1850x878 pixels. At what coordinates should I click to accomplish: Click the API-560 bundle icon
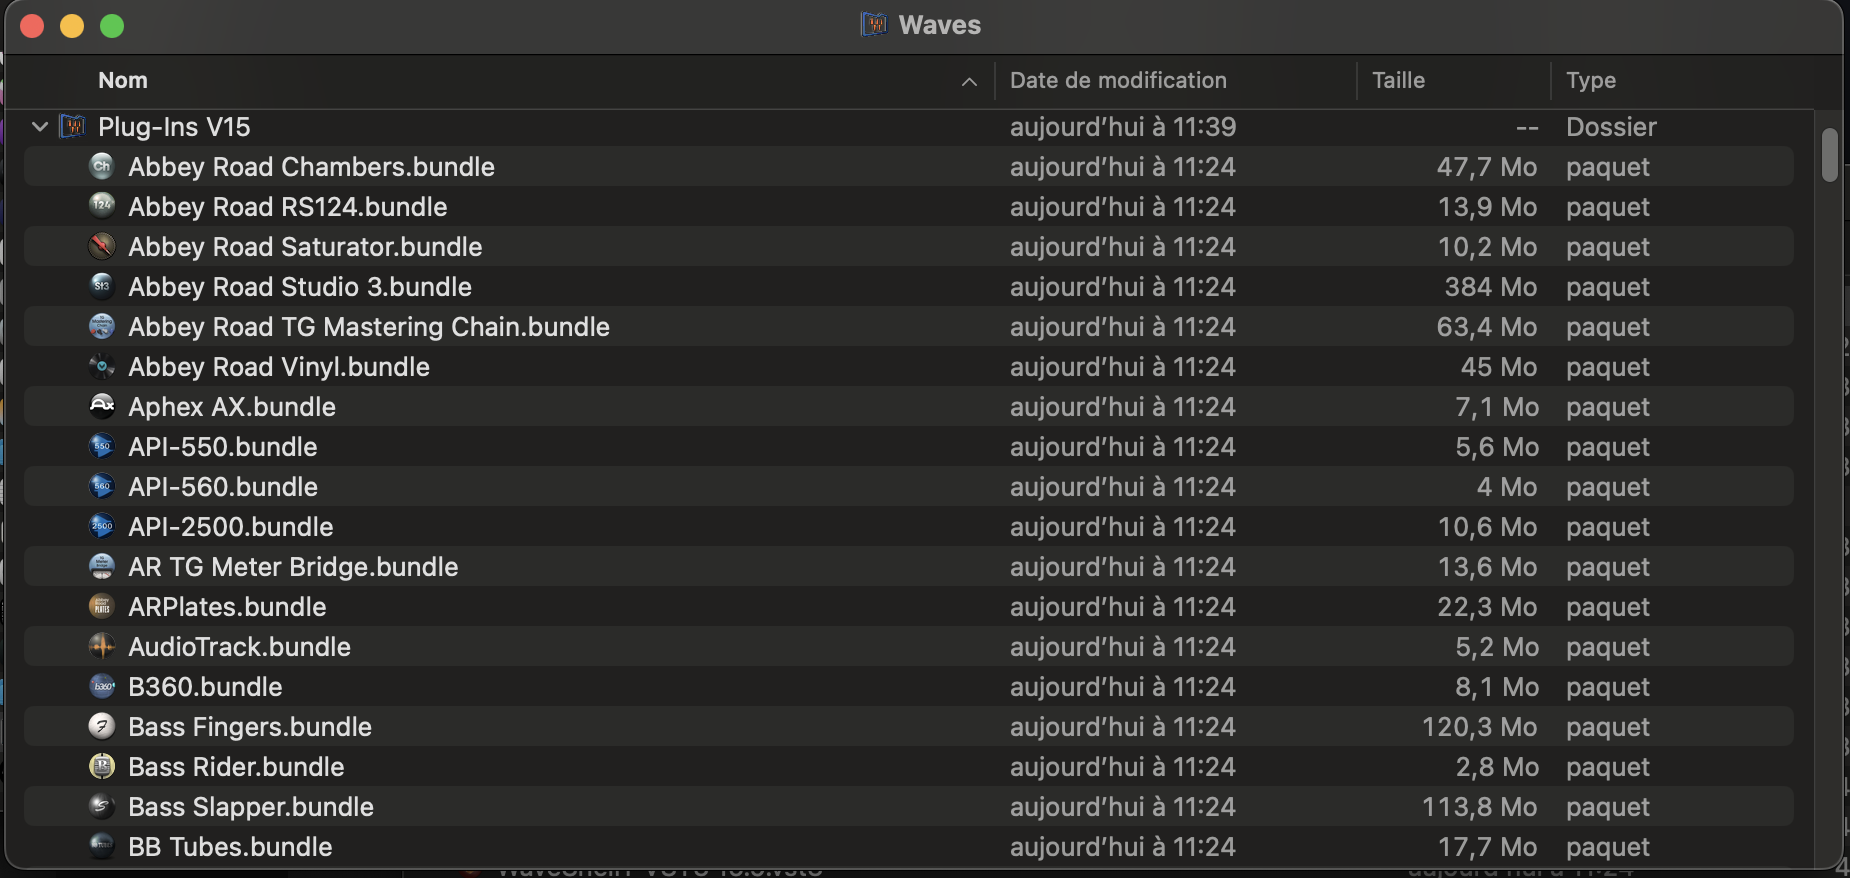click(102, 486)
